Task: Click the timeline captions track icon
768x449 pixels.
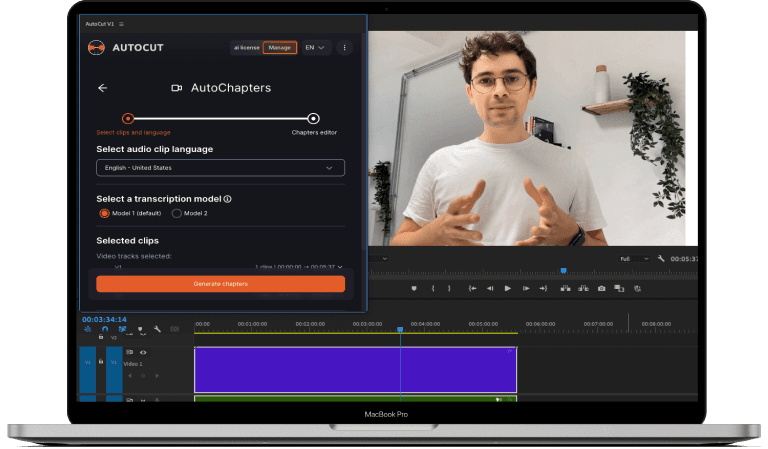Action: click(x=174, y=330)
